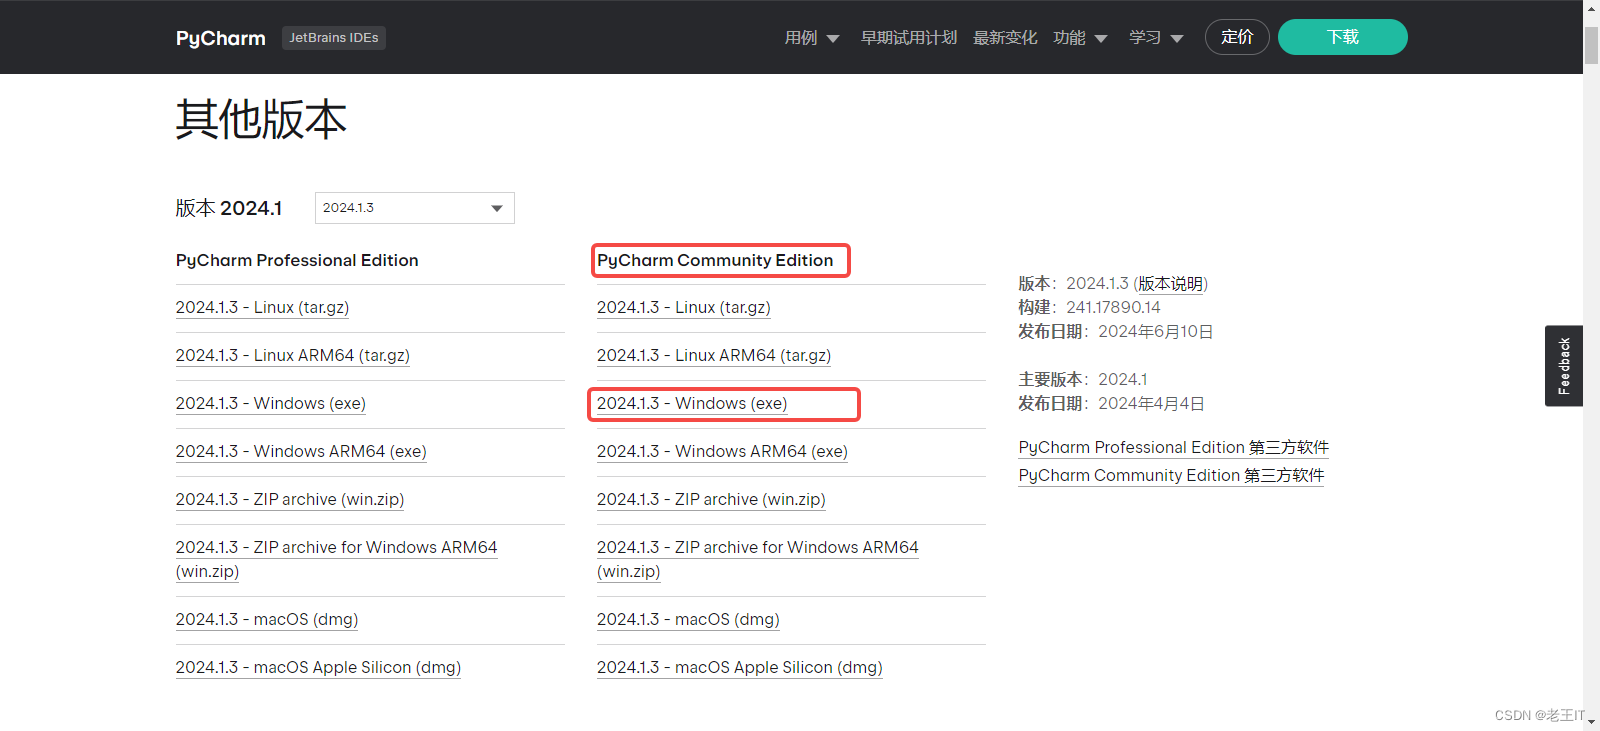The height and width of the screenshot is (731, 1600).
Task: Go to 最新变化 in the navigation
Action: click(1005, 38)
